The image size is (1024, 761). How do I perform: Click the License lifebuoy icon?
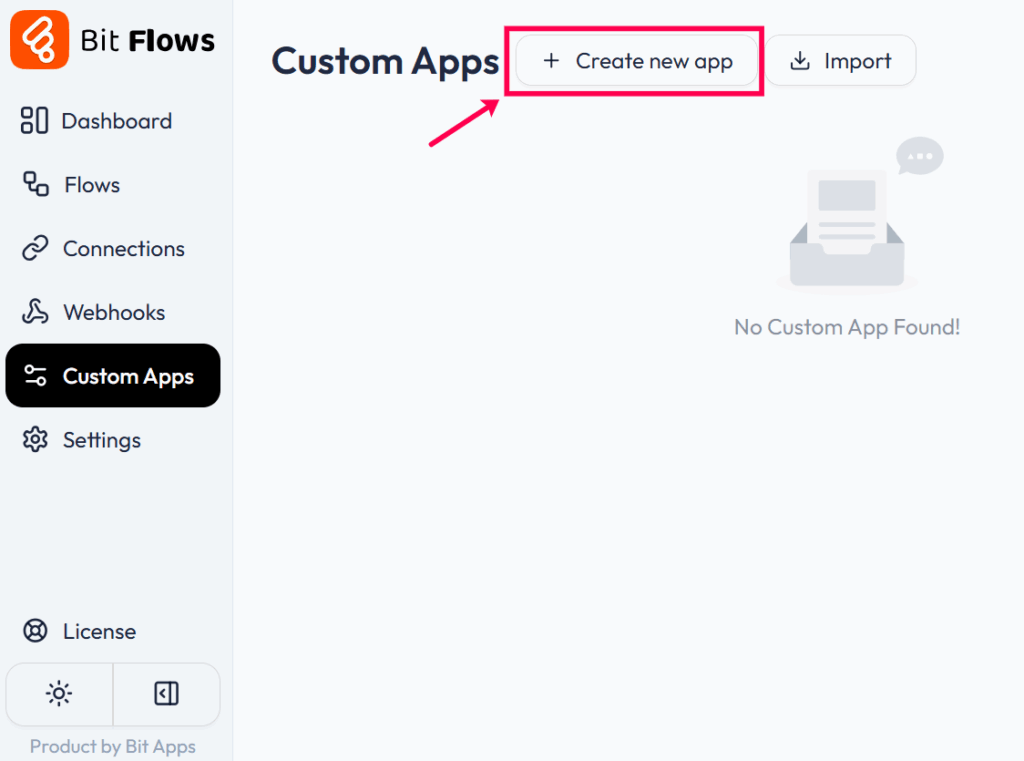tap(34, 631)
